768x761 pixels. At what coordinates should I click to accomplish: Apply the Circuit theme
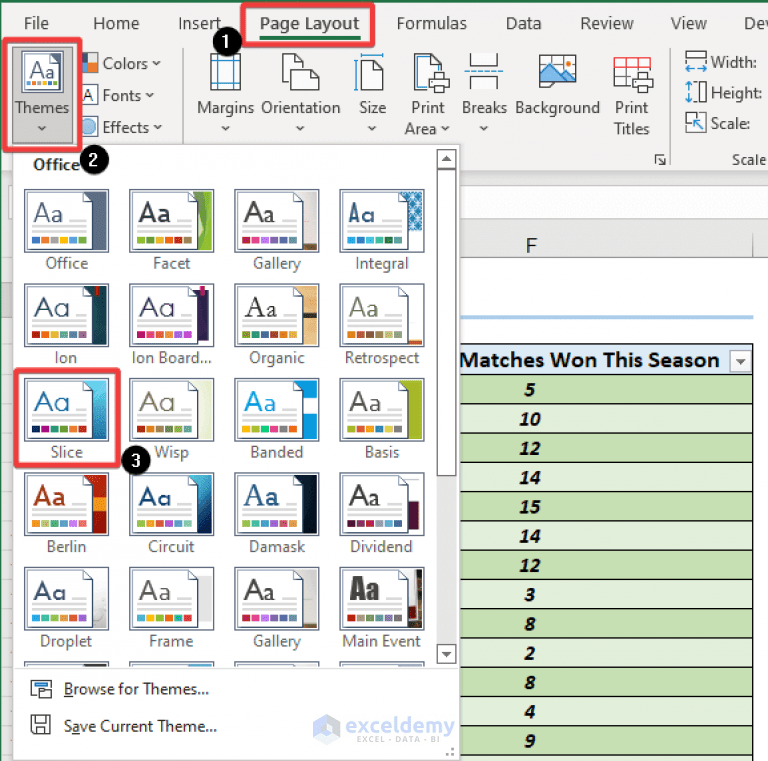point(171,514)
